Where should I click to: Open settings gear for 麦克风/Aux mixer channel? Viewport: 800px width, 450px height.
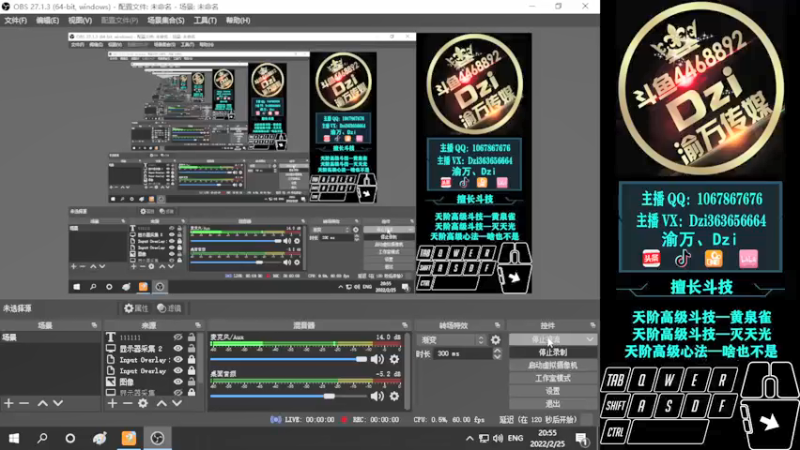pyautogui.click(x=394, y=359)
